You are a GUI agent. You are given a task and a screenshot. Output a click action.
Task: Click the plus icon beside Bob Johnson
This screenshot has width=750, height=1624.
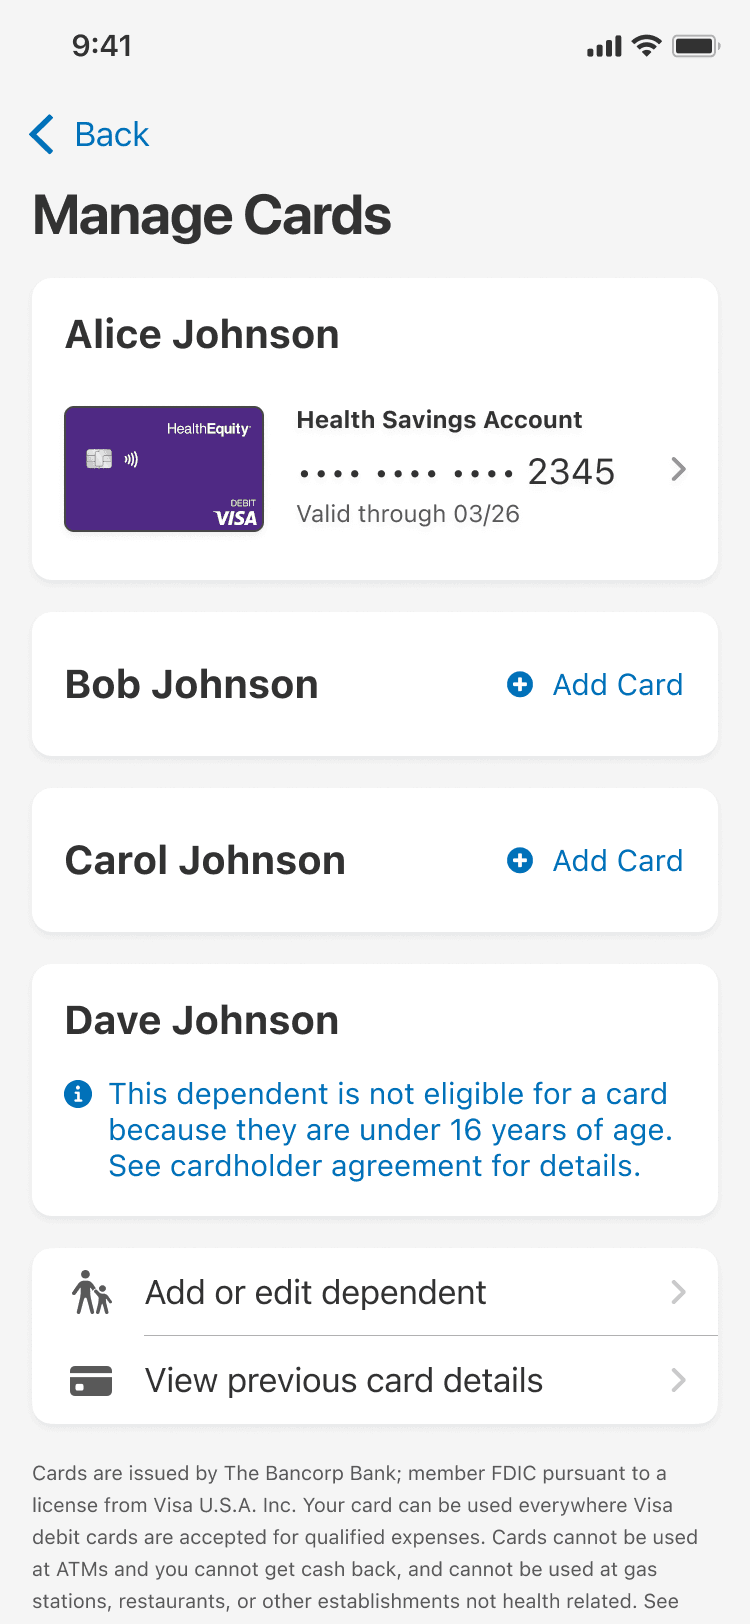520,684
